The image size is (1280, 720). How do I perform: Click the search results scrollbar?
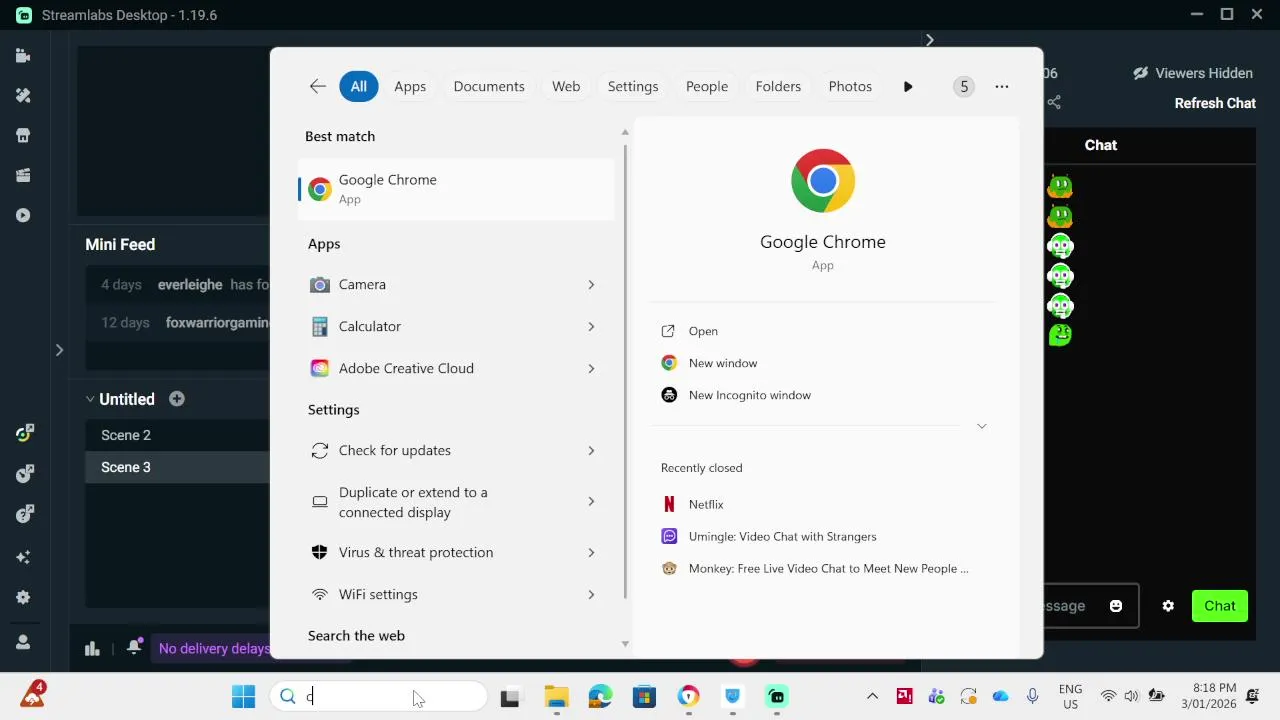pyautogui.click(x=626, y=370)
